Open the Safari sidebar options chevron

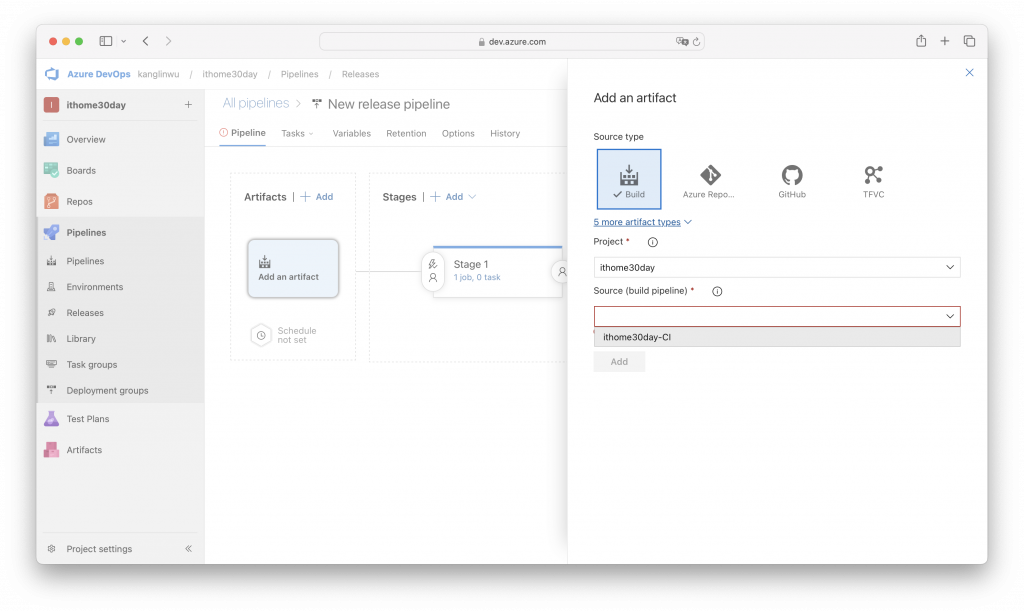(x=123, y=41)
